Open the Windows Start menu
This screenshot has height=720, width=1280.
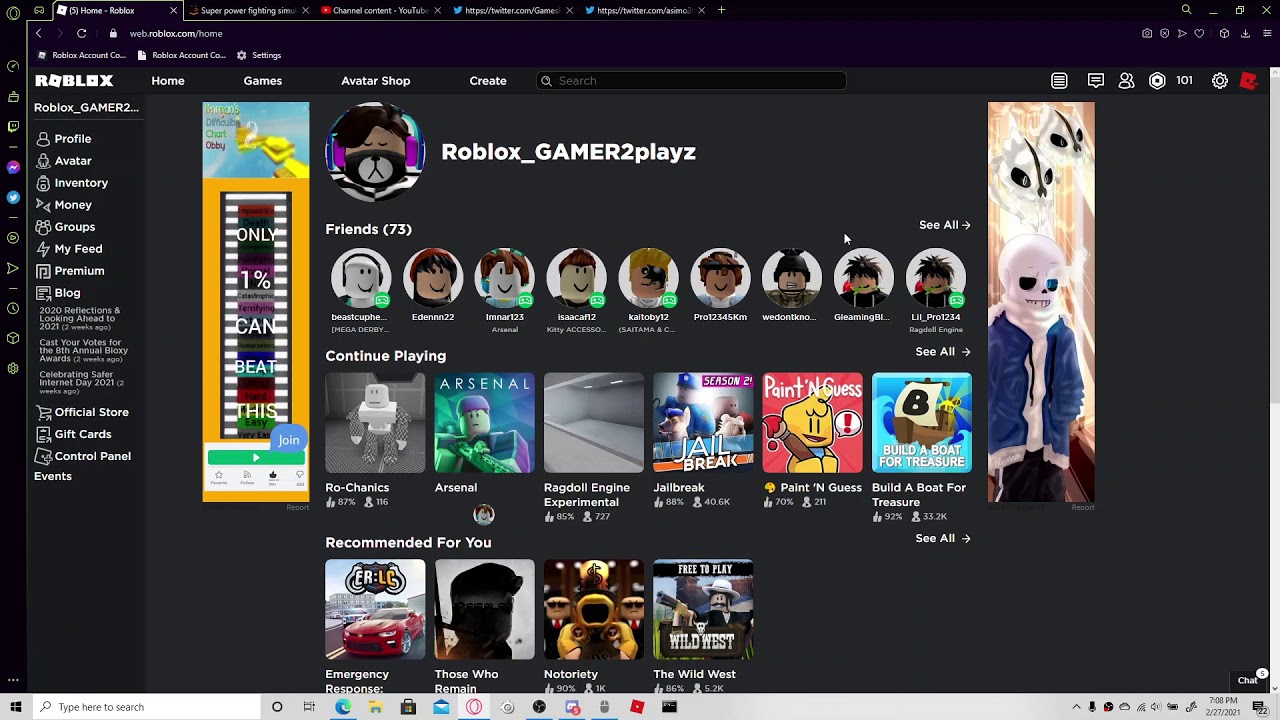[x=16, y=707]
